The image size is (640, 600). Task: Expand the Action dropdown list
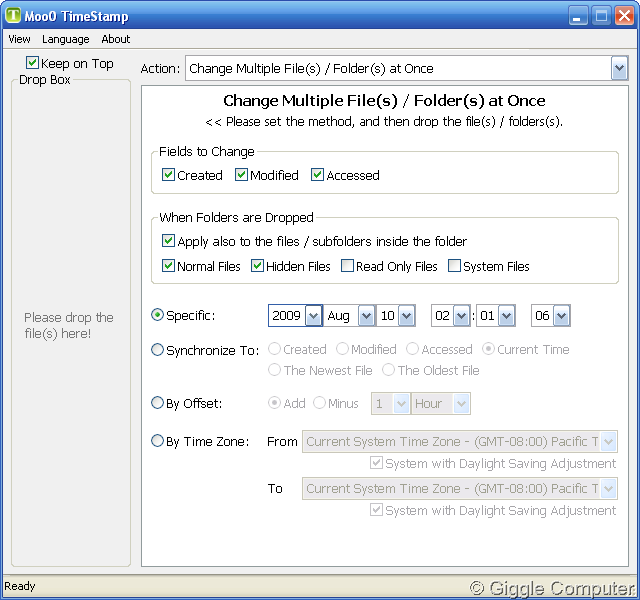pyautogui.click(x=619, y=68)
